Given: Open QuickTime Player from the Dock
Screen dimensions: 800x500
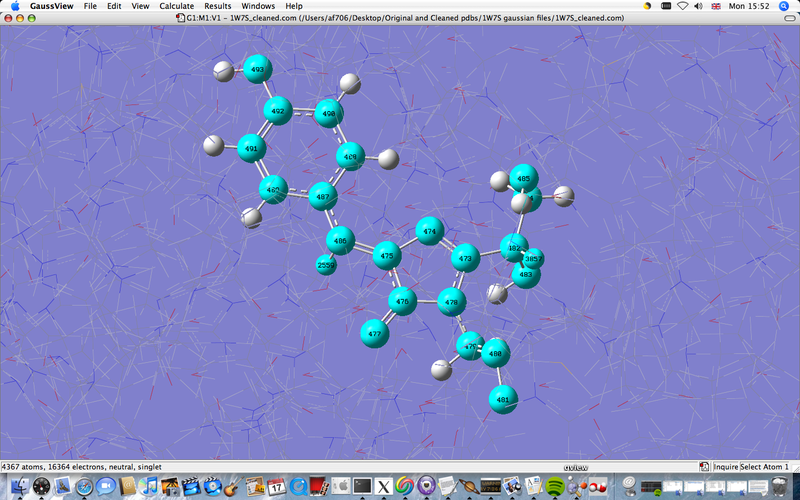Looking at the screenshot, I should (298, 486).
